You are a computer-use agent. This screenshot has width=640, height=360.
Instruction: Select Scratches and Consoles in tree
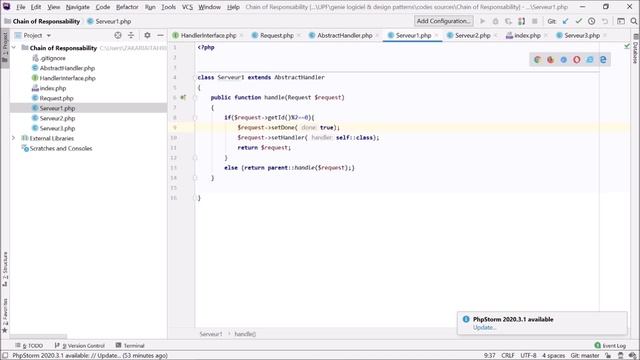click(x=61, y=149)
